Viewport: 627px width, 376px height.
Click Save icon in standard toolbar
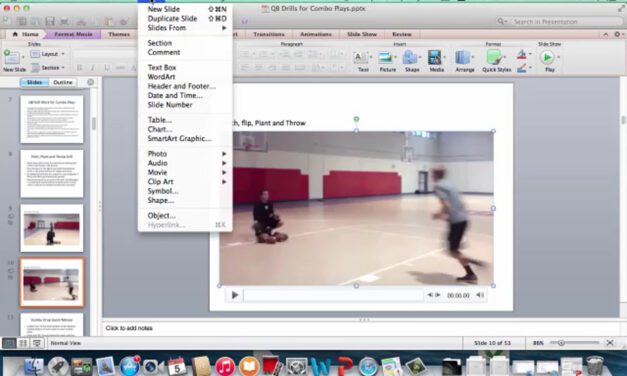[x=50, y=21]
